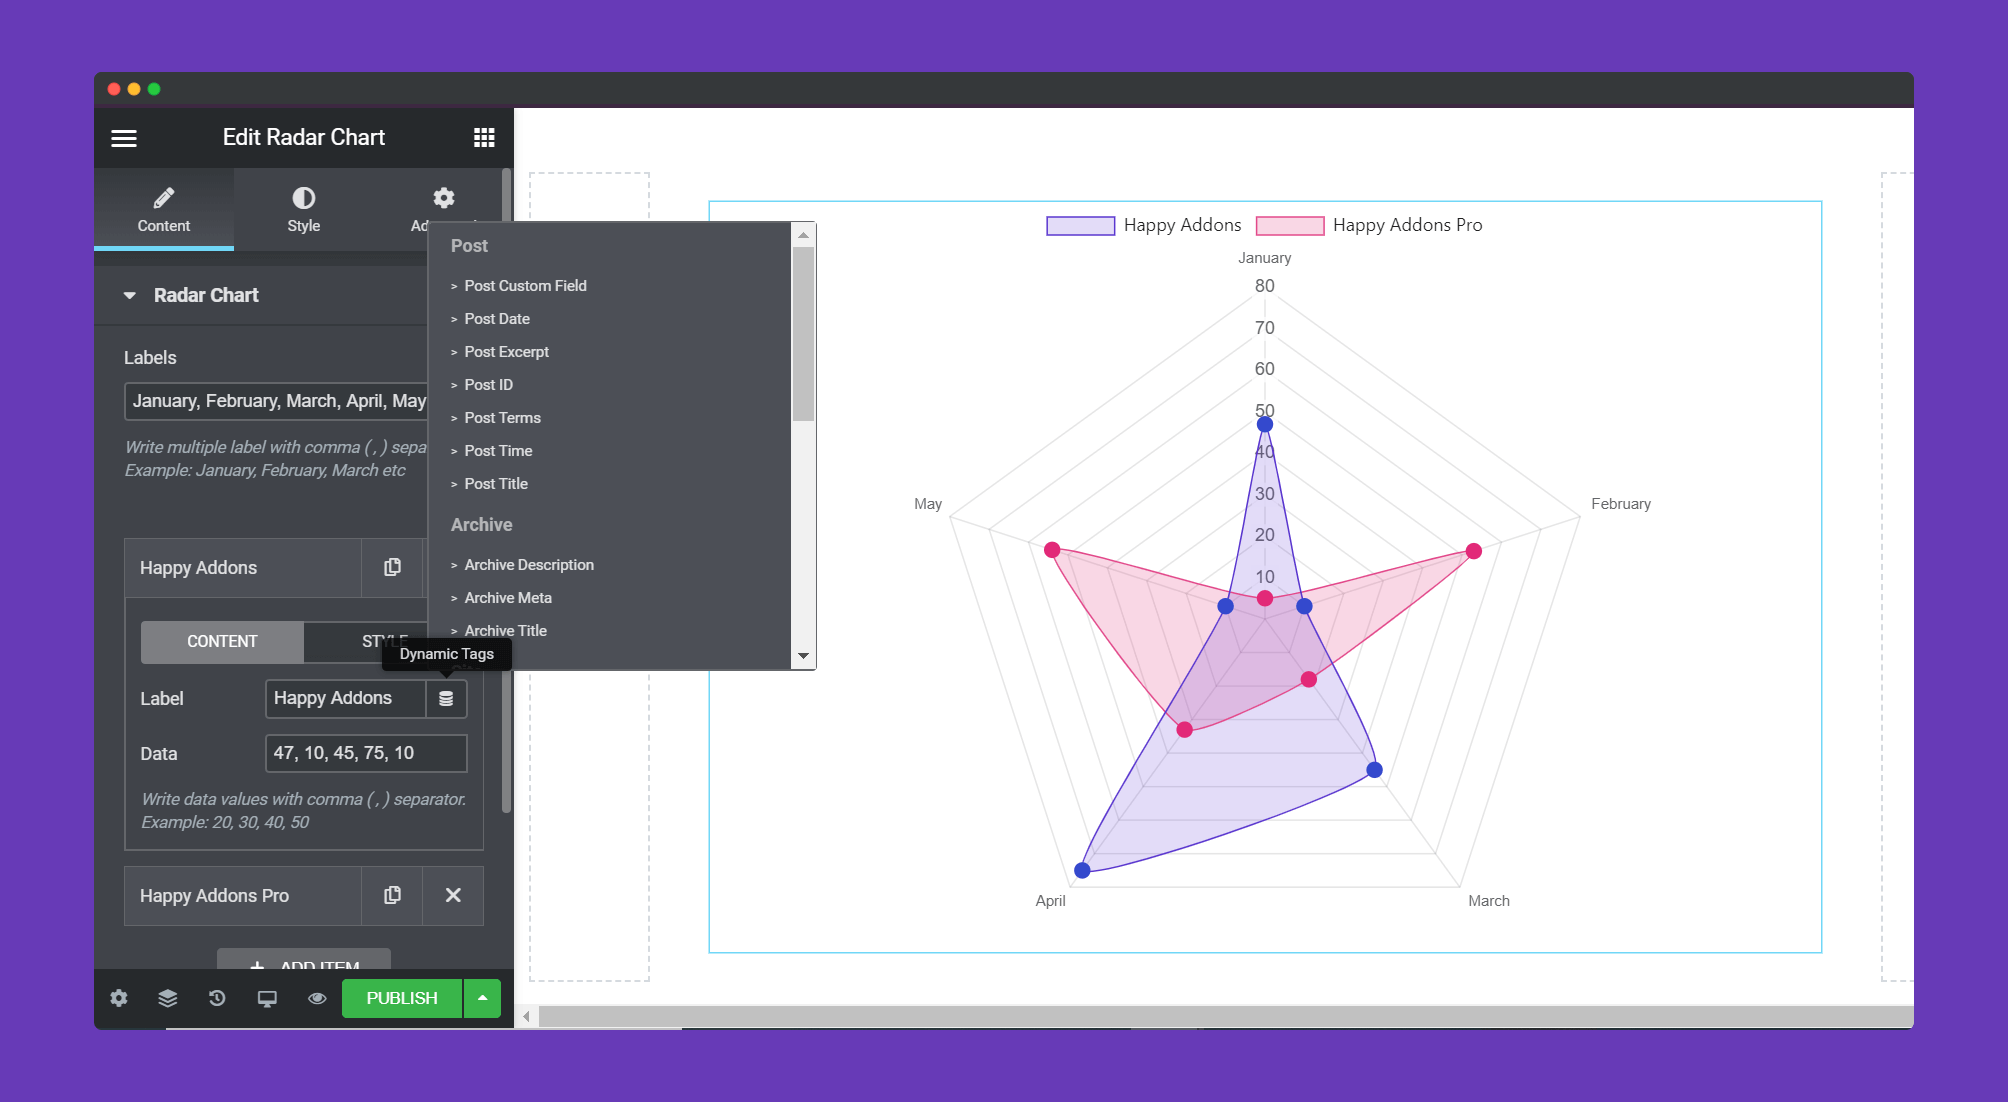This screenshot has height=1102, width=2008.
Task: Click Happy Addons Pro legend label
Action: pyautogui.click(x=1407, y=225)
